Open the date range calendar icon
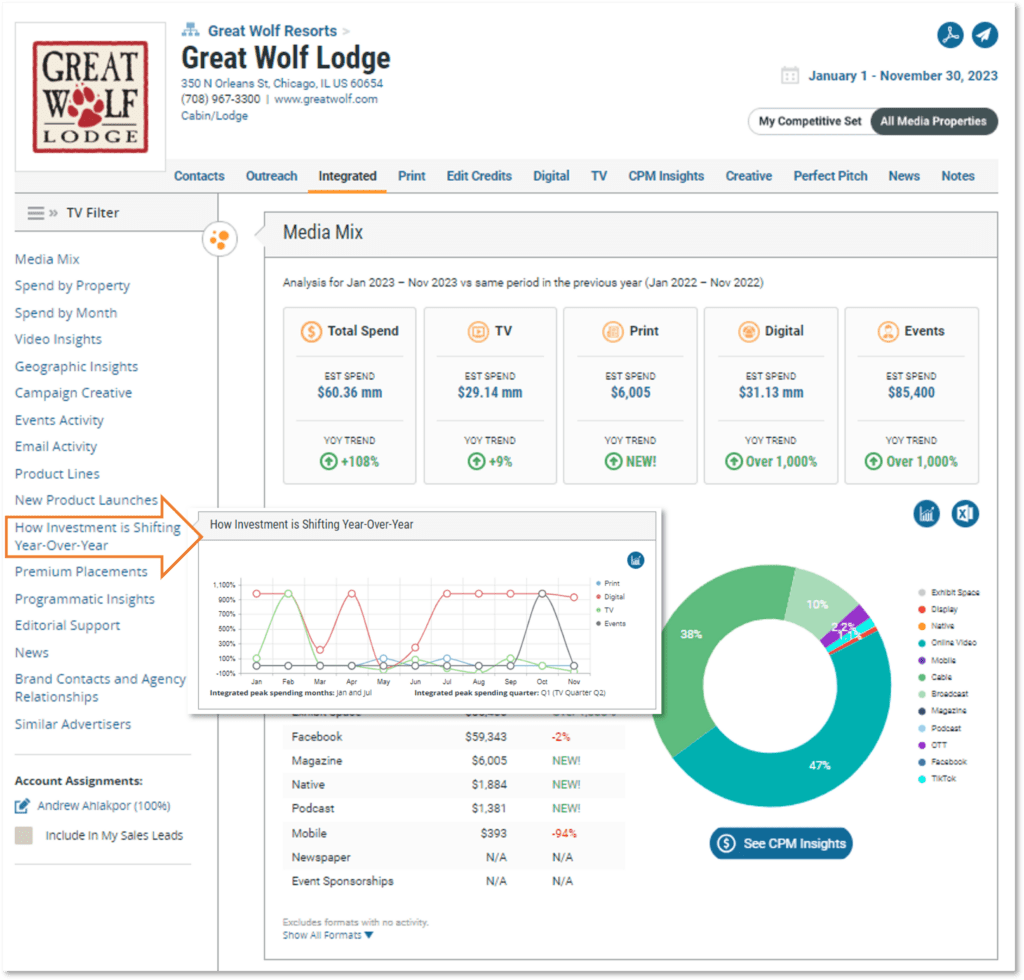 (x=790, y=76)
